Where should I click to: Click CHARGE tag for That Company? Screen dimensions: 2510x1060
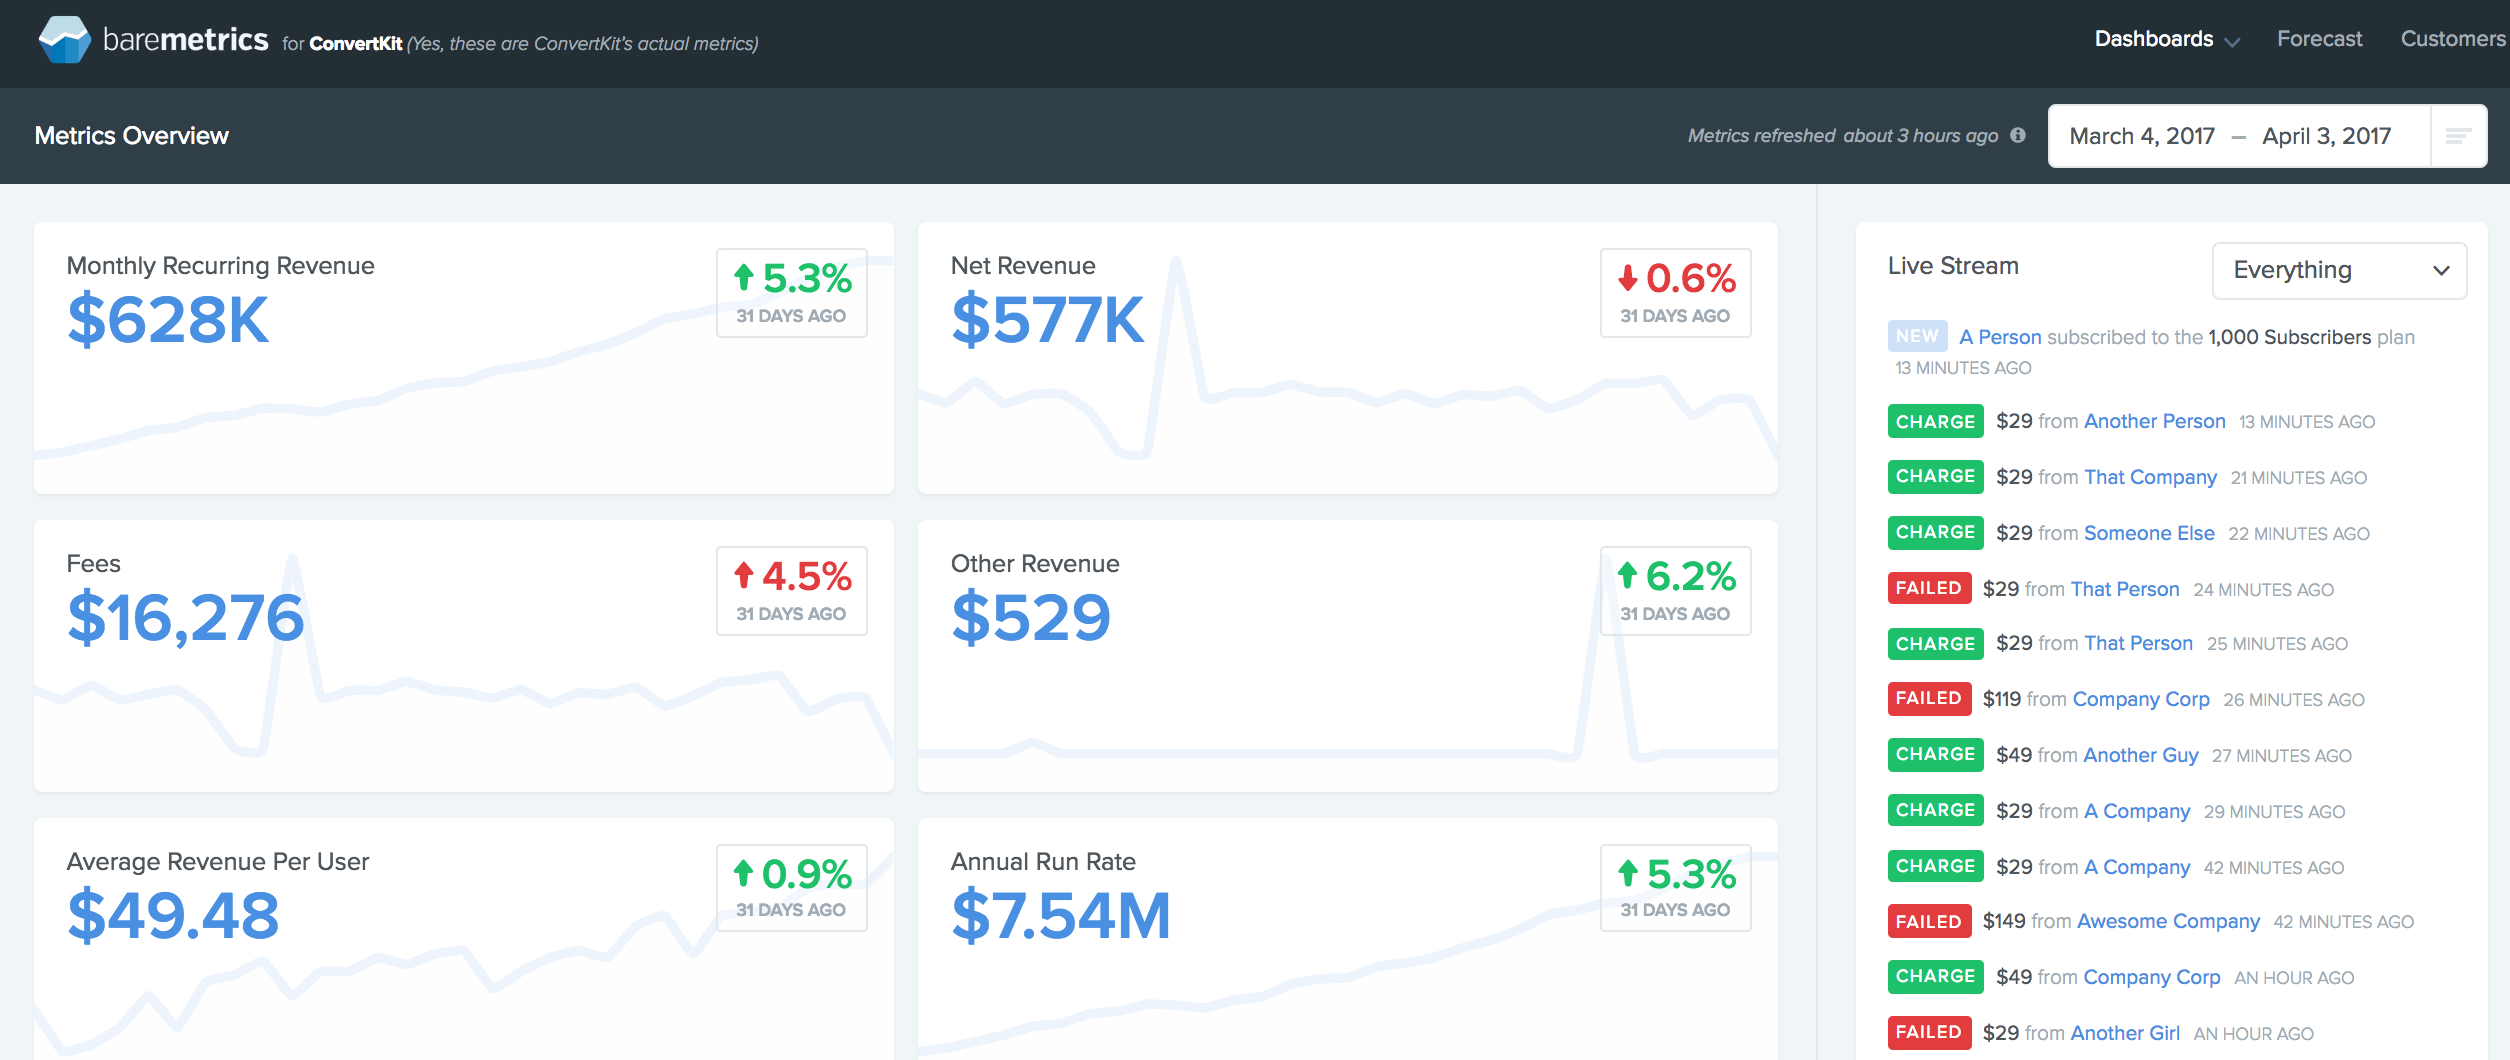1935,476
